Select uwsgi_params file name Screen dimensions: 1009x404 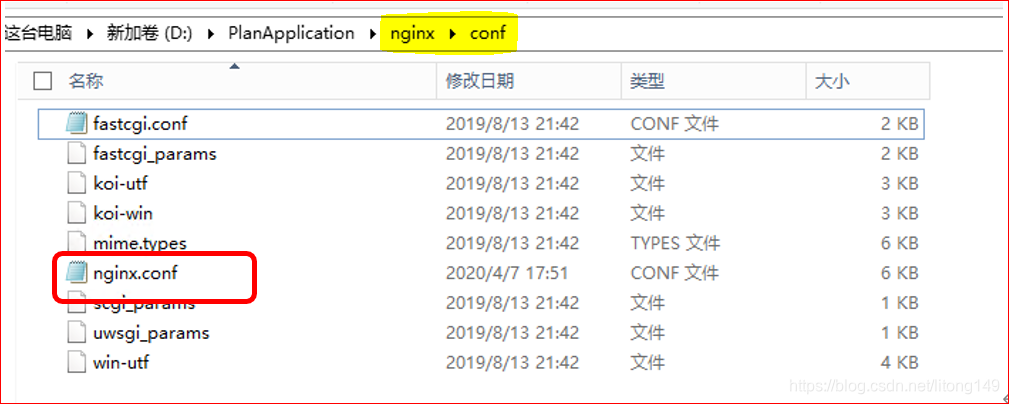tap(151, 333)
